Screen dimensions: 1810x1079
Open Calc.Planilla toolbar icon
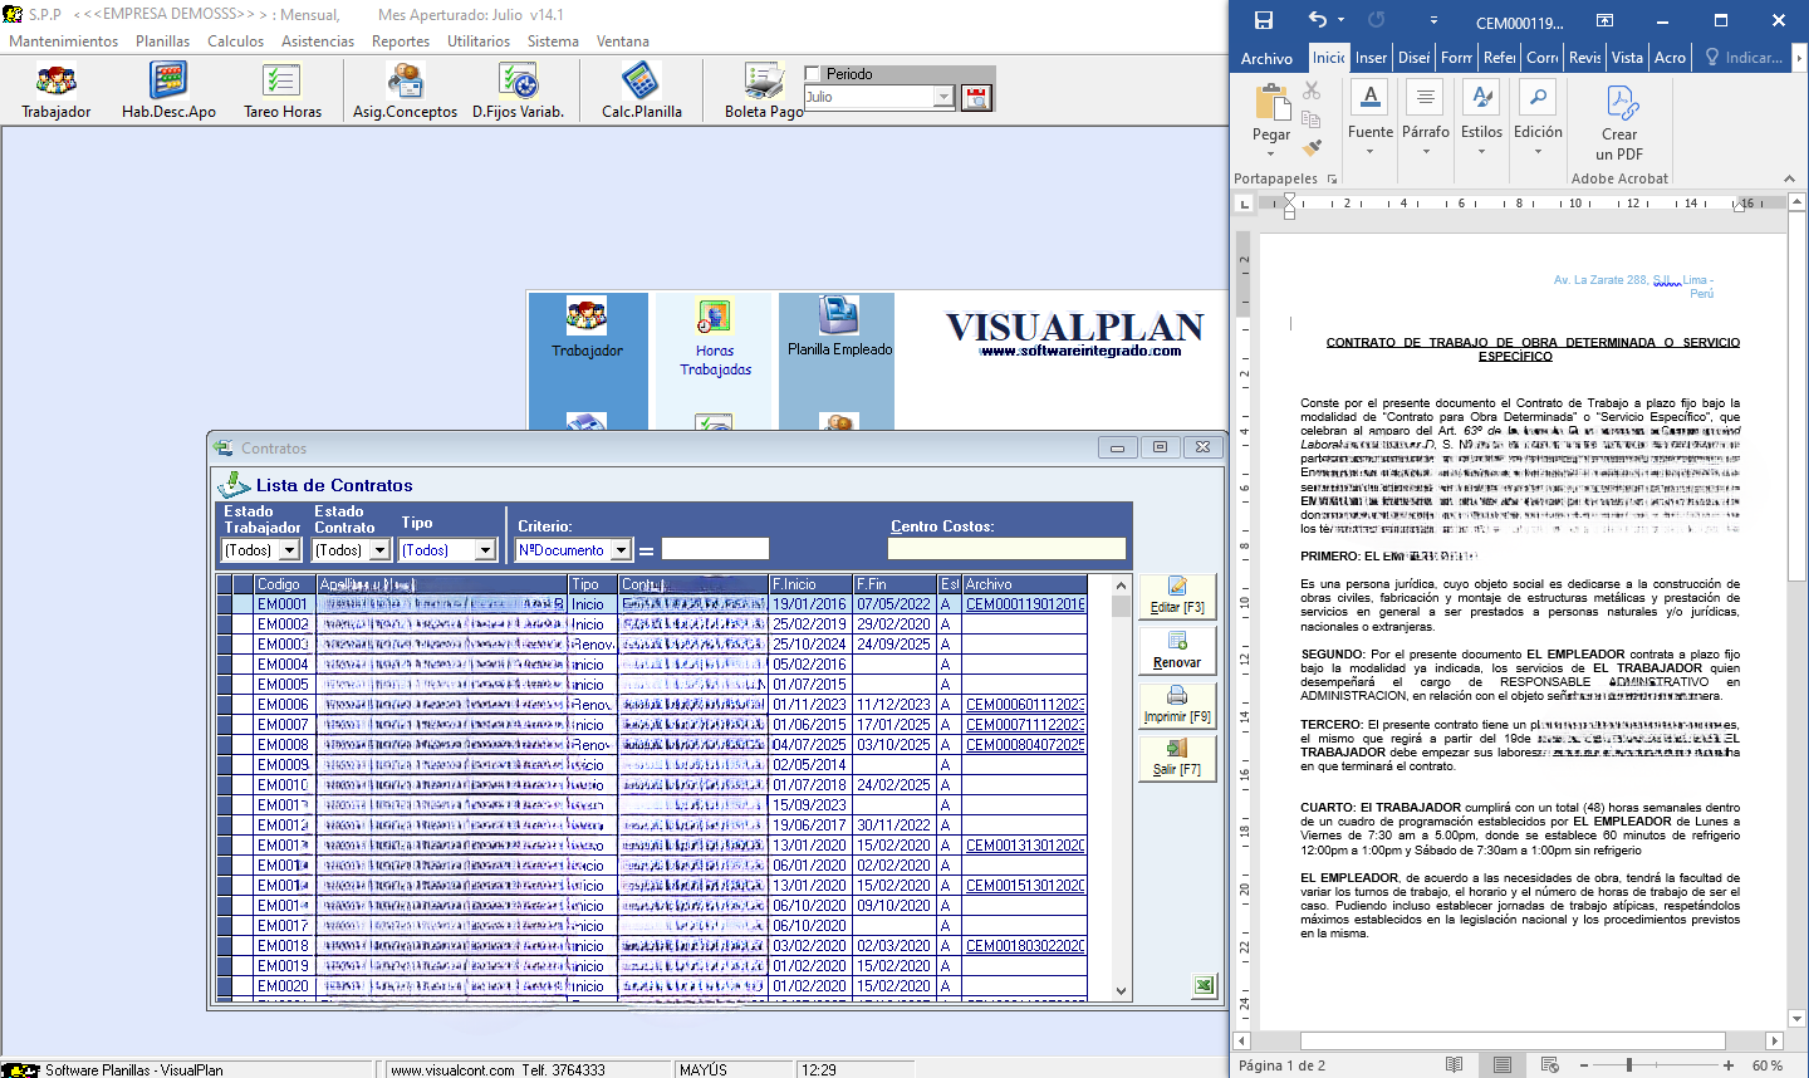pyautogui.click(x=641, y=90)
